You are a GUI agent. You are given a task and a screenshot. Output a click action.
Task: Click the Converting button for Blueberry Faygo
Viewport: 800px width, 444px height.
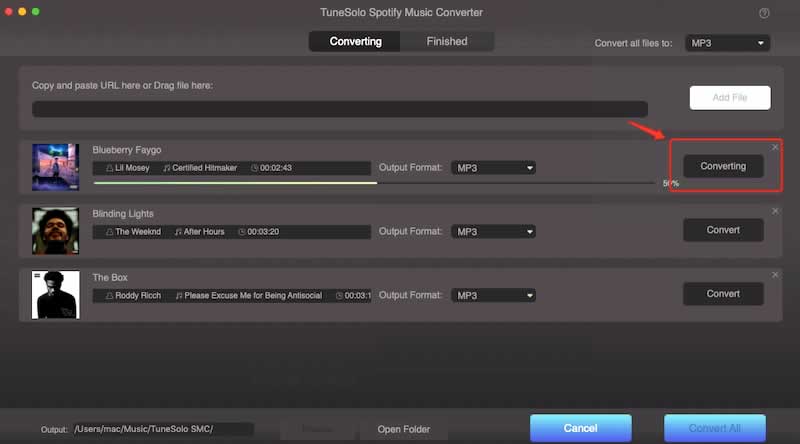[723, 166]
